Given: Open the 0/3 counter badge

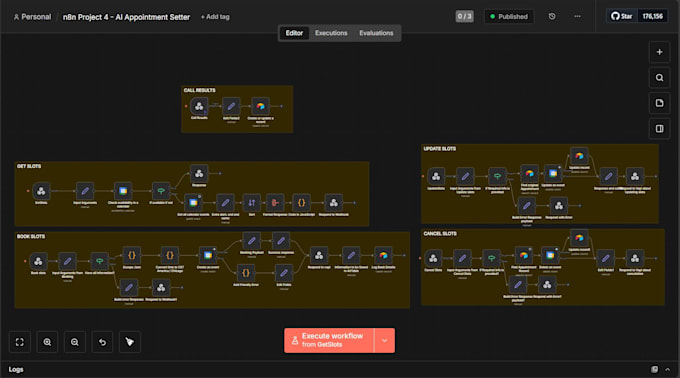Looking at the screenshot, I should [464, 16].
